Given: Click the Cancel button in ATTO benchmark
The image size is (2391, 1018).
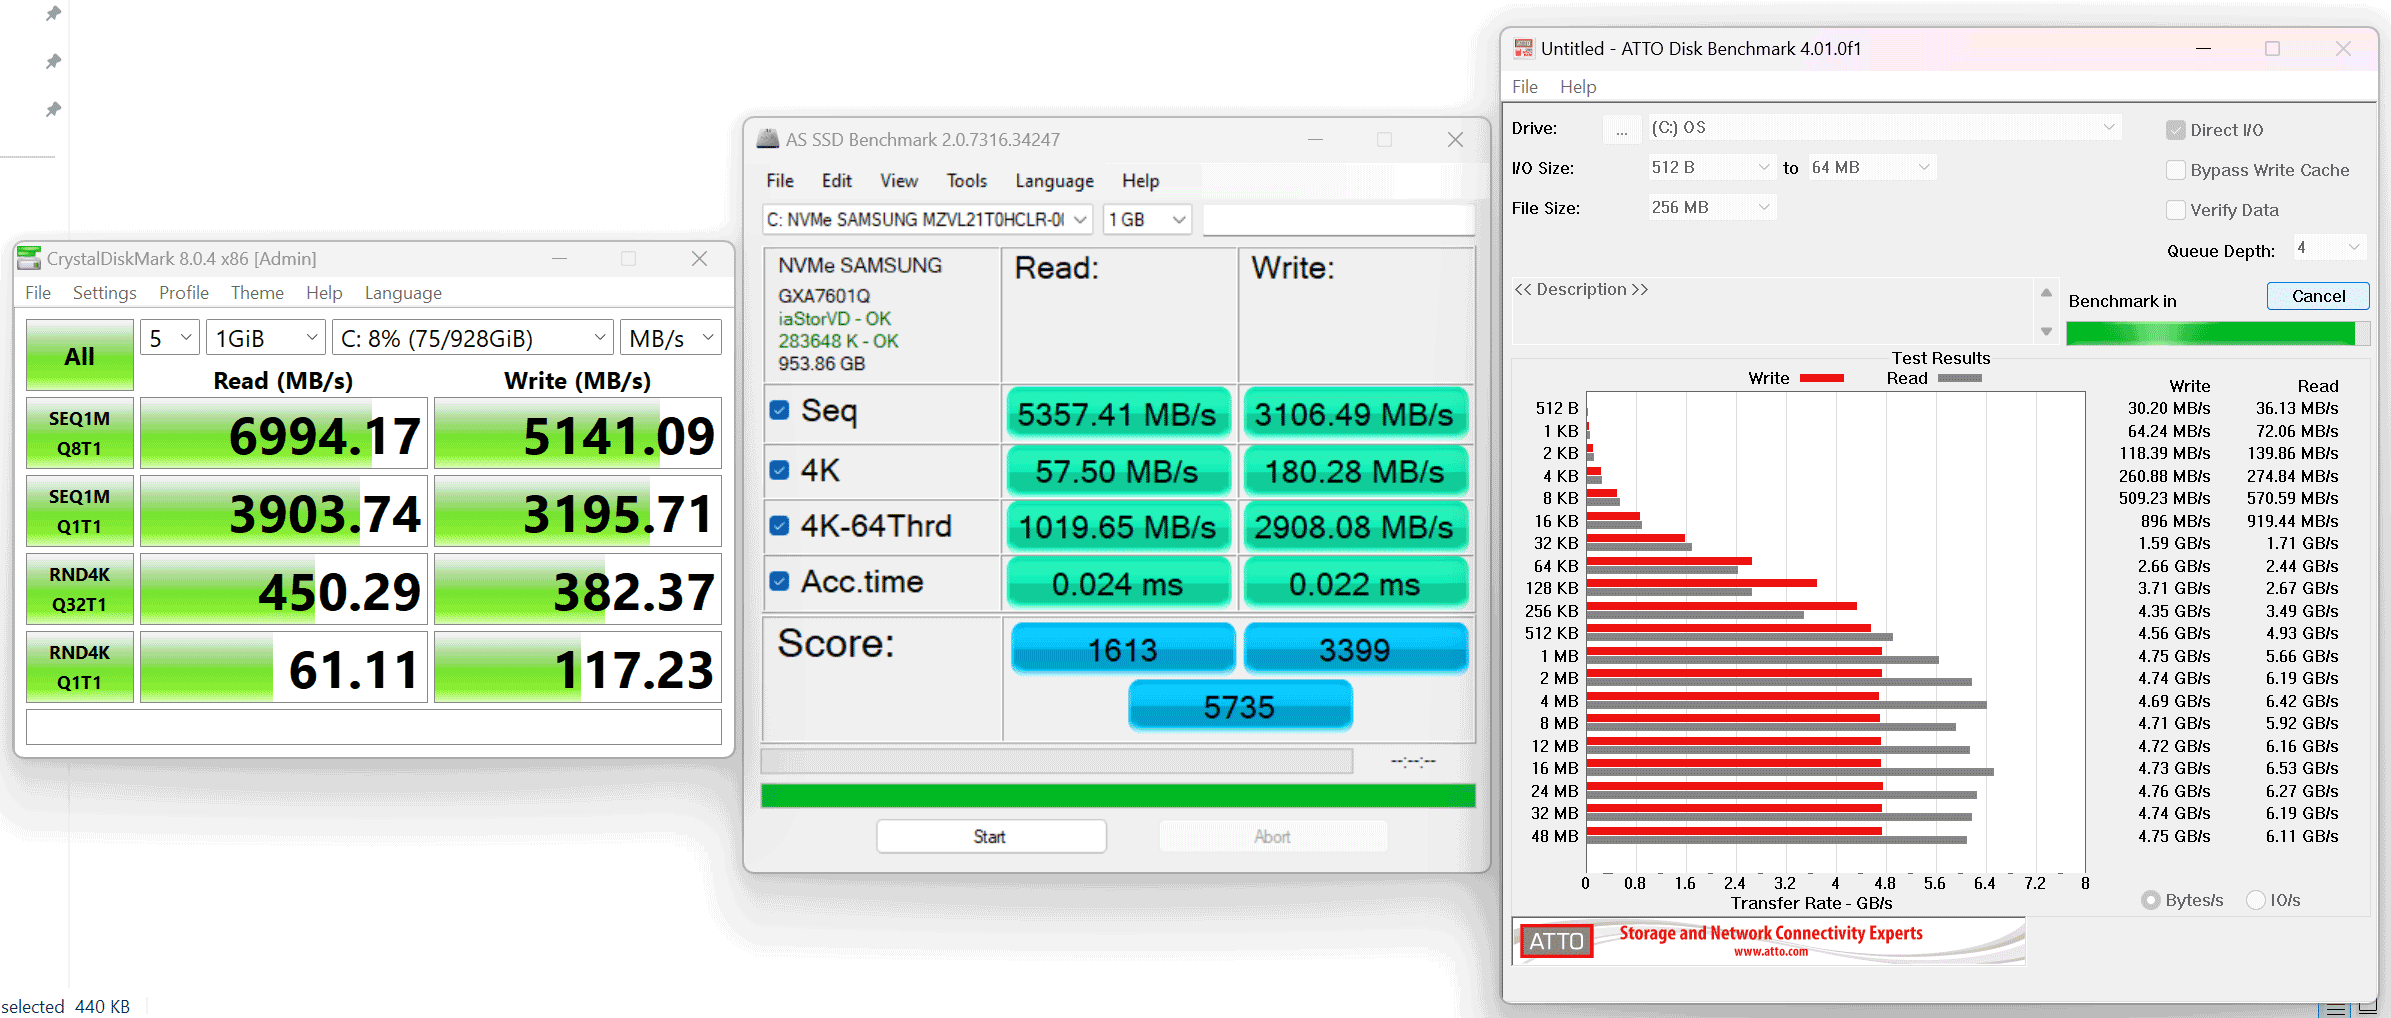Looking at the screenshot, I should point(2318,296).
